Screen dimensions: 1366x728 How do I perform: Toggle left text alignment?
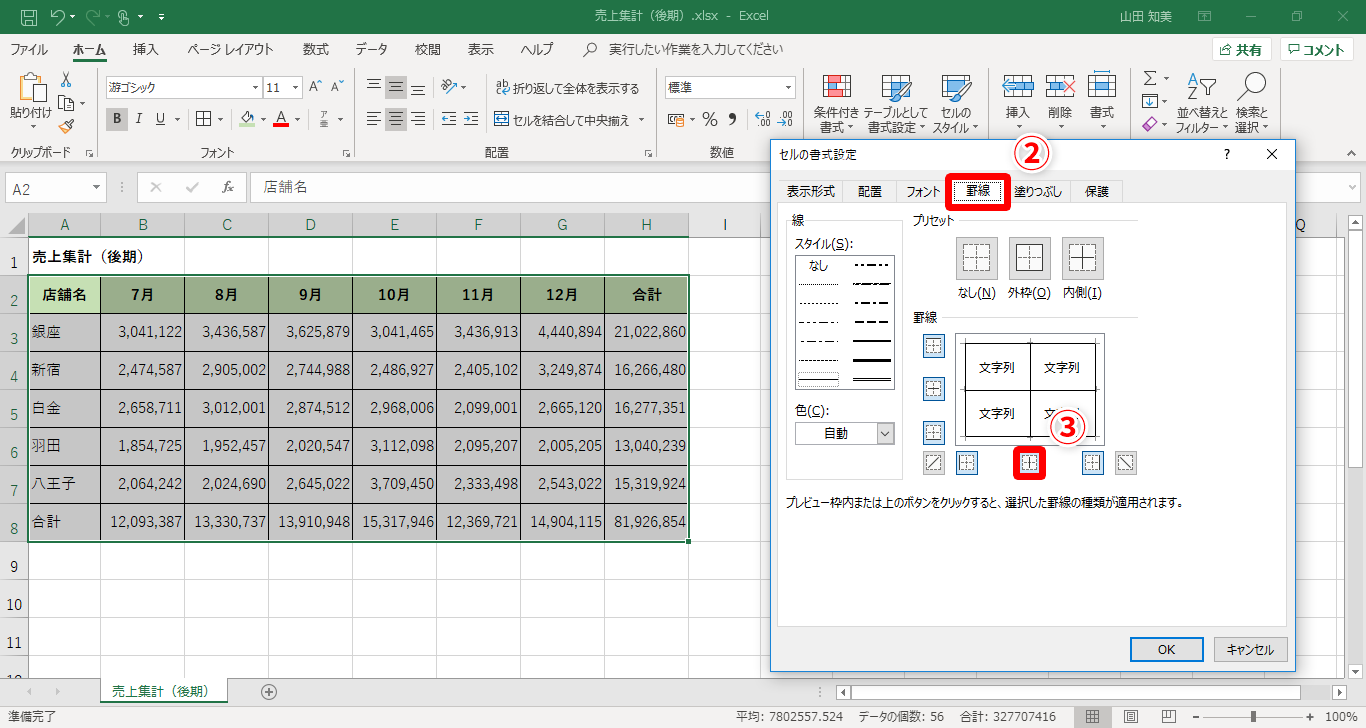point(373,119)
